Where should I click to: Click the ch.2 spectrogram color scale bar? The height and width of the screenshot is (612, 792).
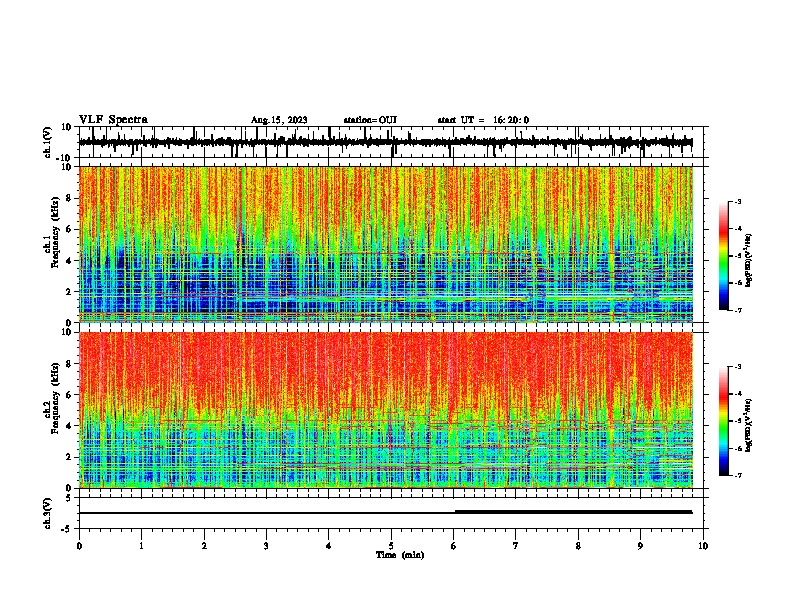[x=723, y=421]
